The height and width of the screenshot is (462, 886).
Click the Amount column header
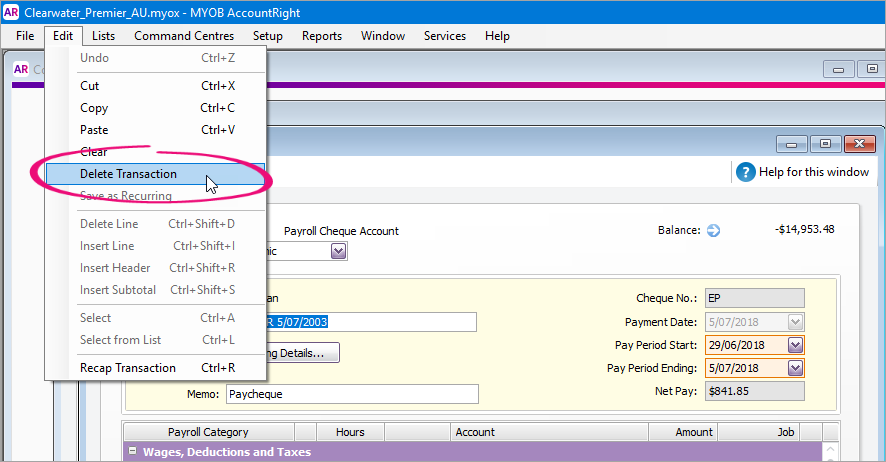coord(683,432)
